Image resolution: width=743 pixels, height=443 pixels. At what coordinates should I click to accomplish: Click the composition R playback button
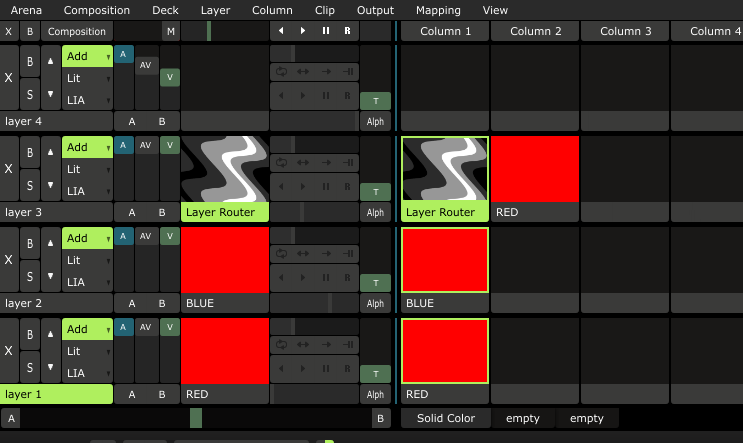click(347, 31)
